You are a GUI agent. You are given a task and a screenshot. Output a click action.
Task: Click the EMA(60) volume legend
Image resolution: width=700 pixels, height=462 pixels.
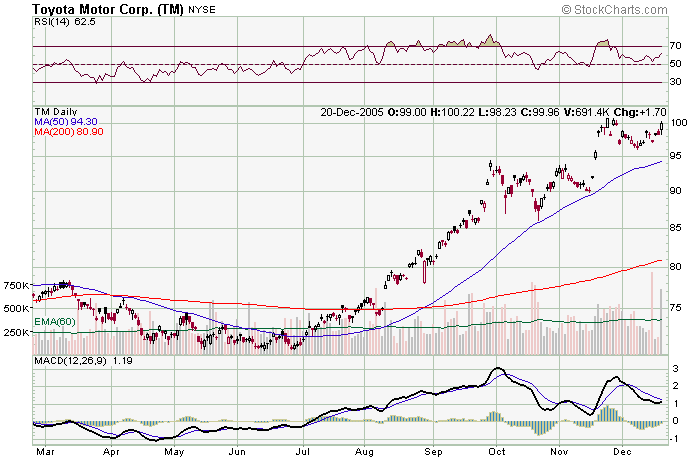coord(54,322)
